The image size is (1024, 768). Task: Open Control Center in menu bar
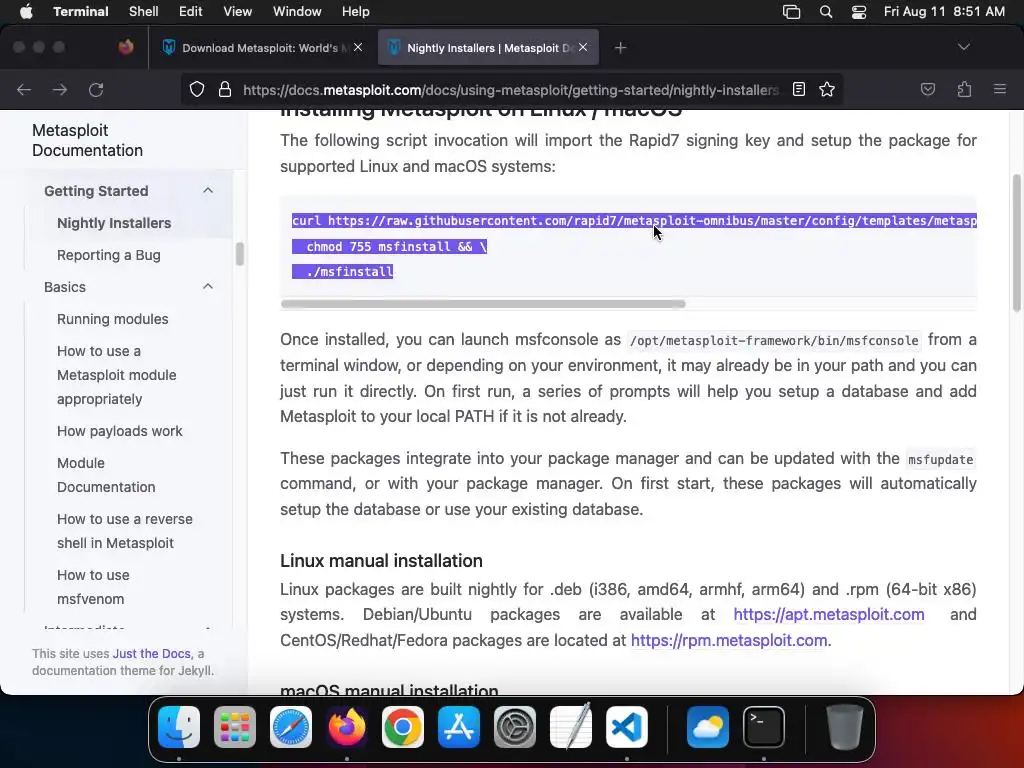pyautogui.click(x=859, y=12)
